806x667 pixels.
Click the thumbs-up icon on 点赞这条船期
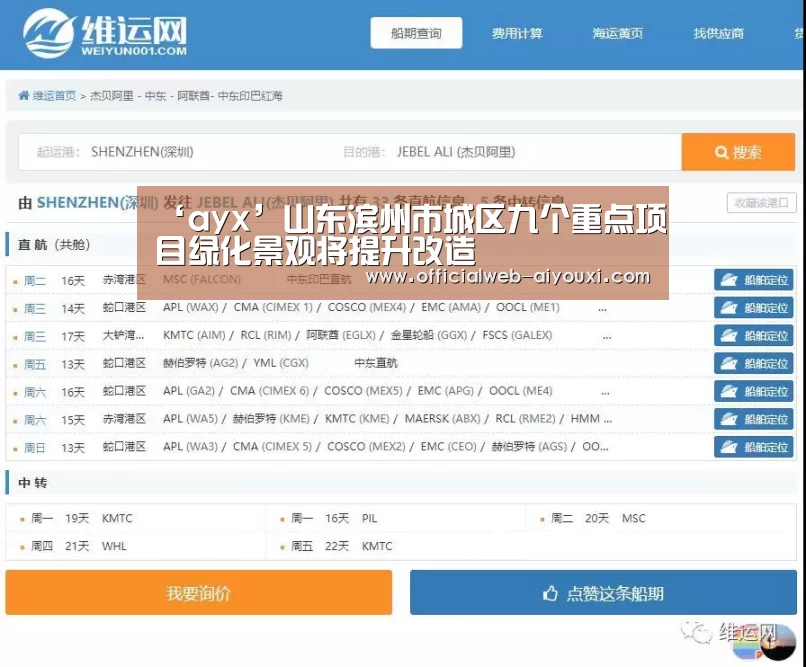pos(550,593)
